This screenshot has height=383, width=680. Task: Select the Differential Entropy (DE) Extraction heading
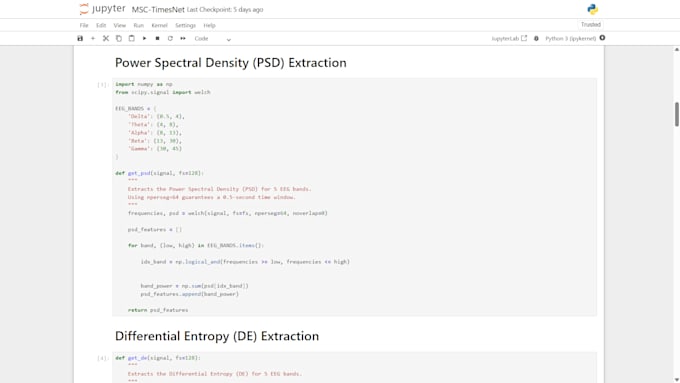coord(217,336)
